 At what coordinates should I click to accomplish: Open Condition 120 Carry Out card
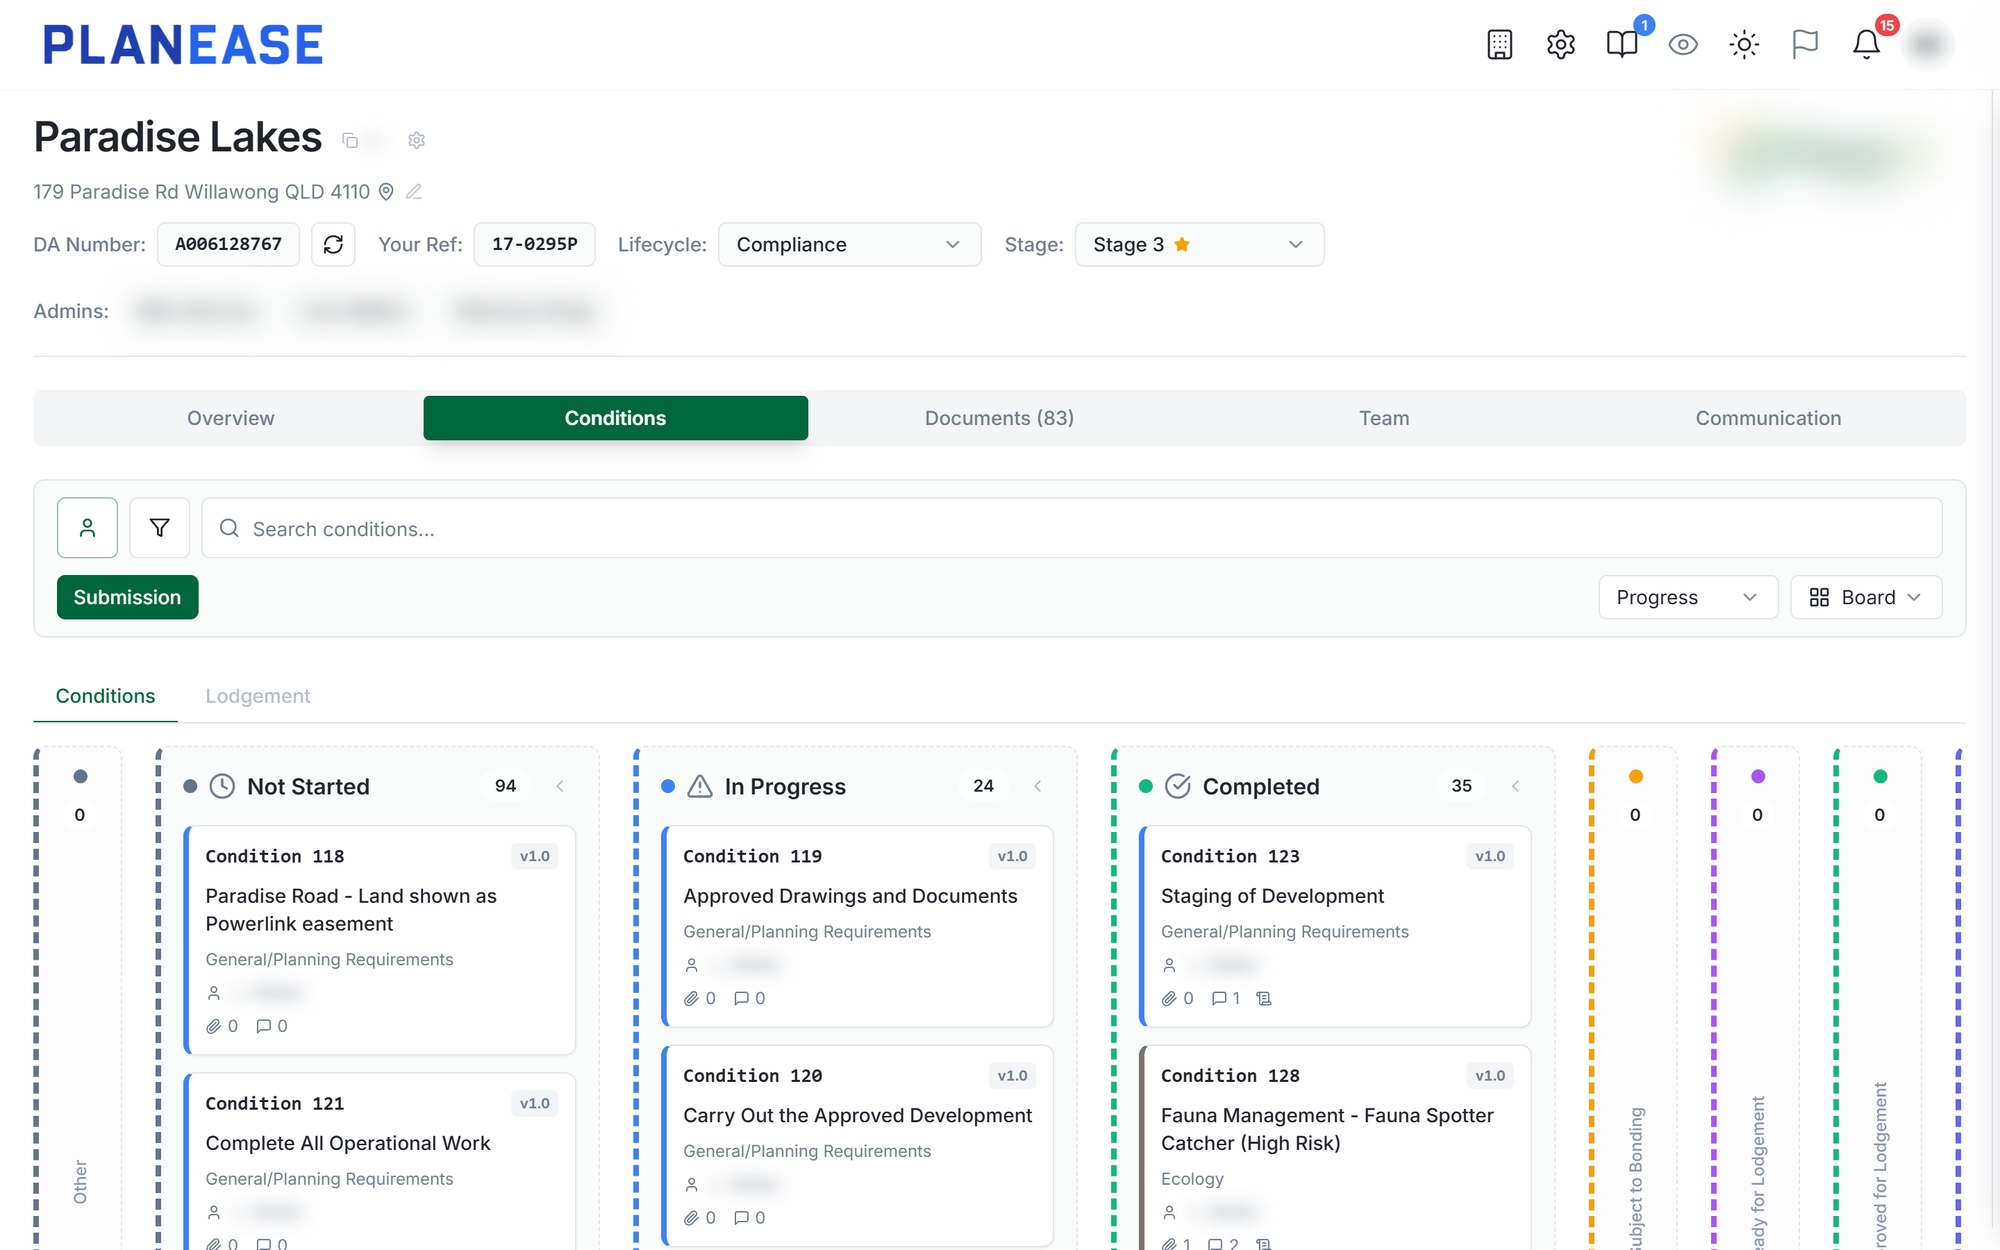[858, 1146]
